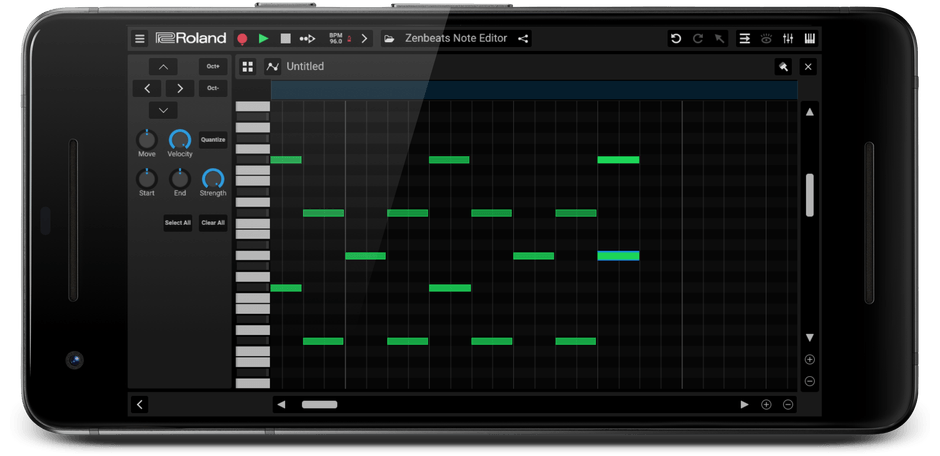Viewport: 940px width, 456px height.
Task: Open the mixer faders icon
Action: [788, 39]
